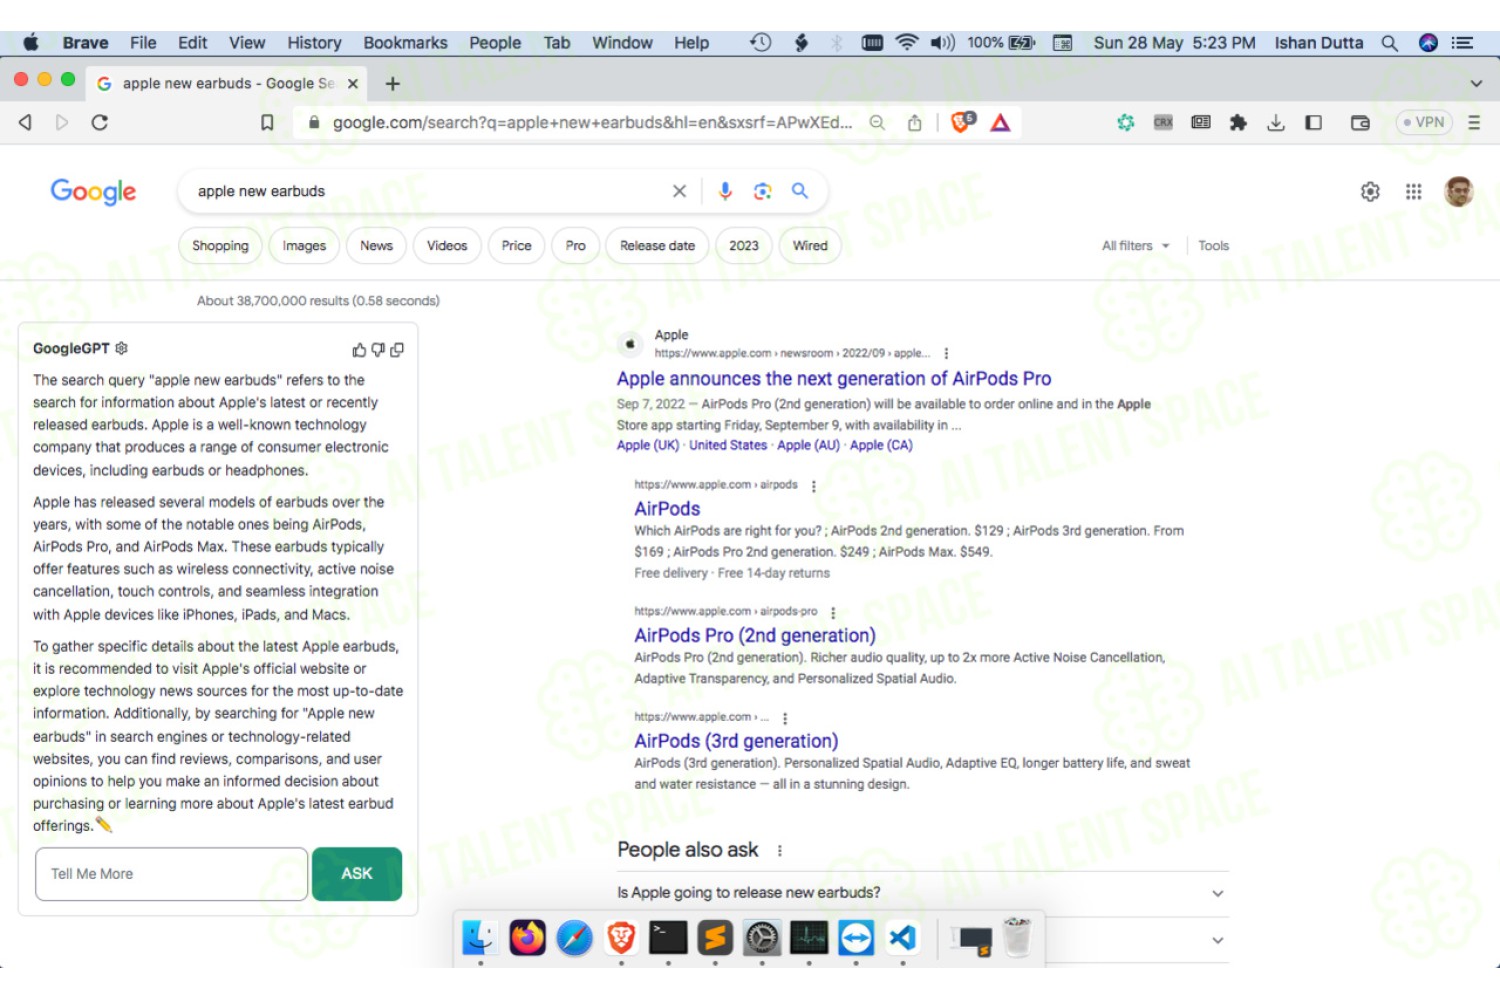This screenshot has height=1000, width=1500.
Task: Click the address bar URL
Action: pos(592,122)
